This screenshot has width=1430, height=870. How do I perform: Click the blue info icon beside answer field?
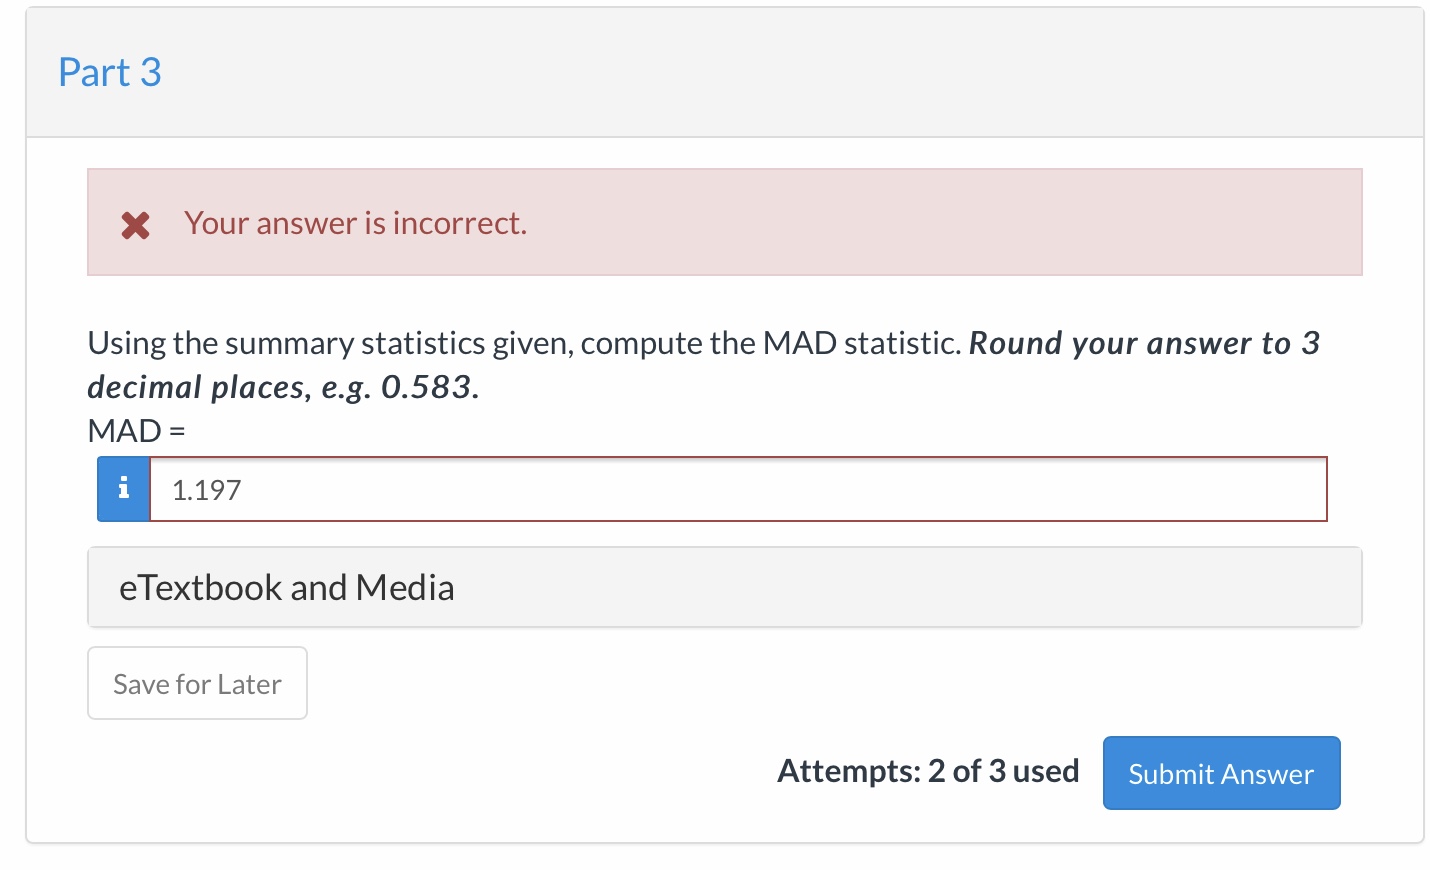click(124, 489)
